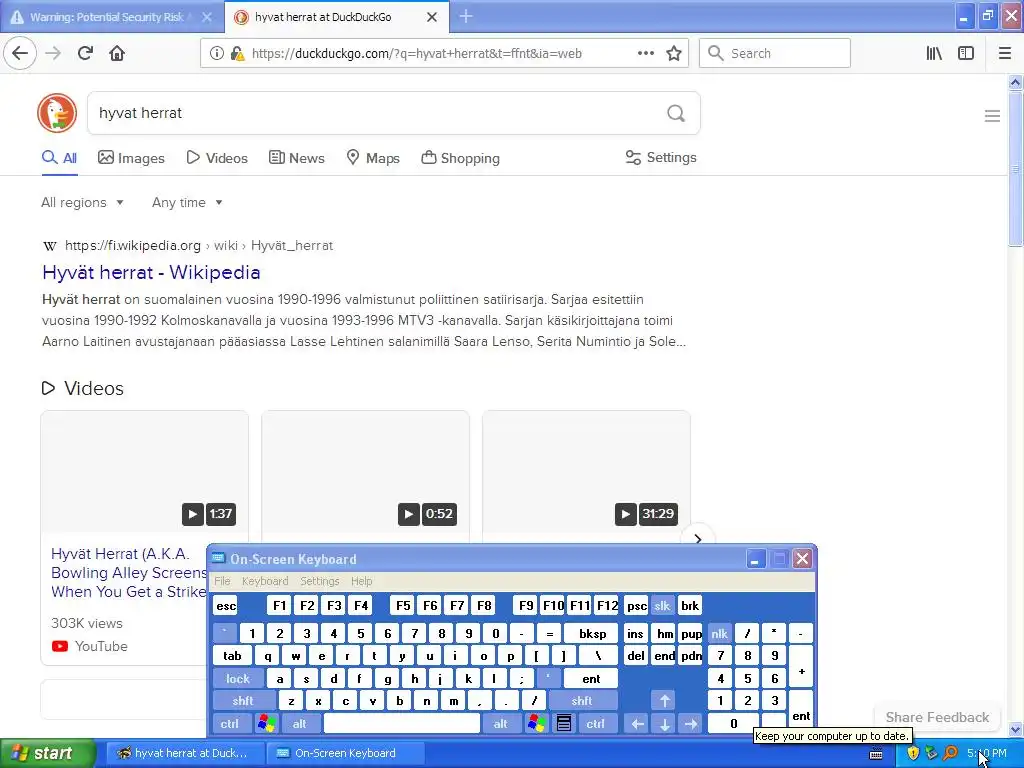
Task: Toggle nlk Num Lock key on On-Screen Keyboard
Action: click(720, 633)
